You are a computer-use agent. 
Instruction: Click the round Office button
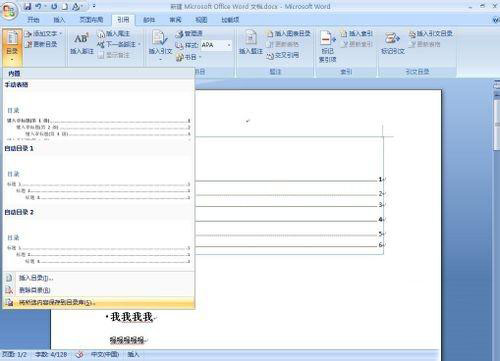click(x=9, y=11)
